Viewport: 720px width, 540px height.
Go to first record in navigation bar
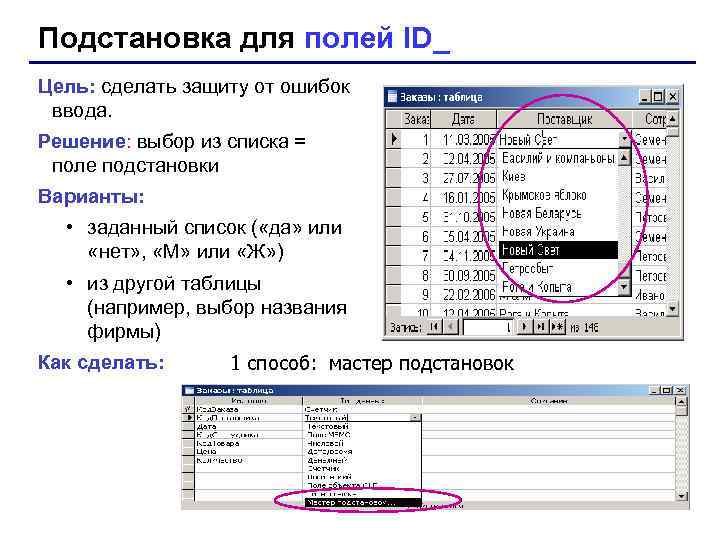tap(434, 326)
